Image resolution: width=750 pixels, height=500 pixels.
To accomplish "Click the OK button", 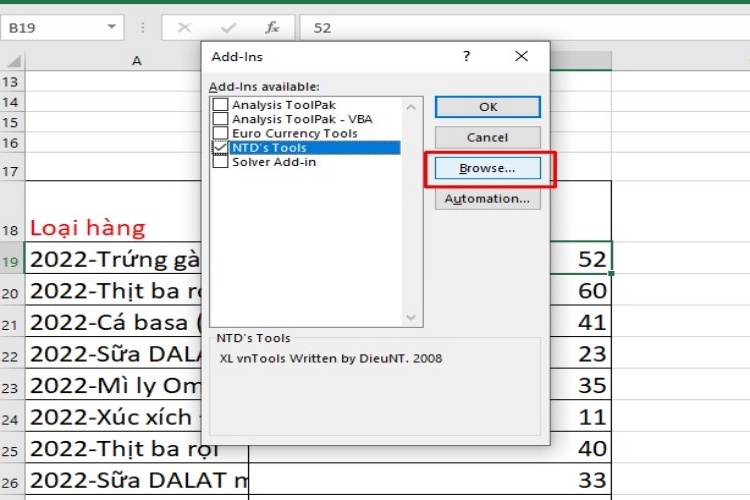I will coord(488,107).
